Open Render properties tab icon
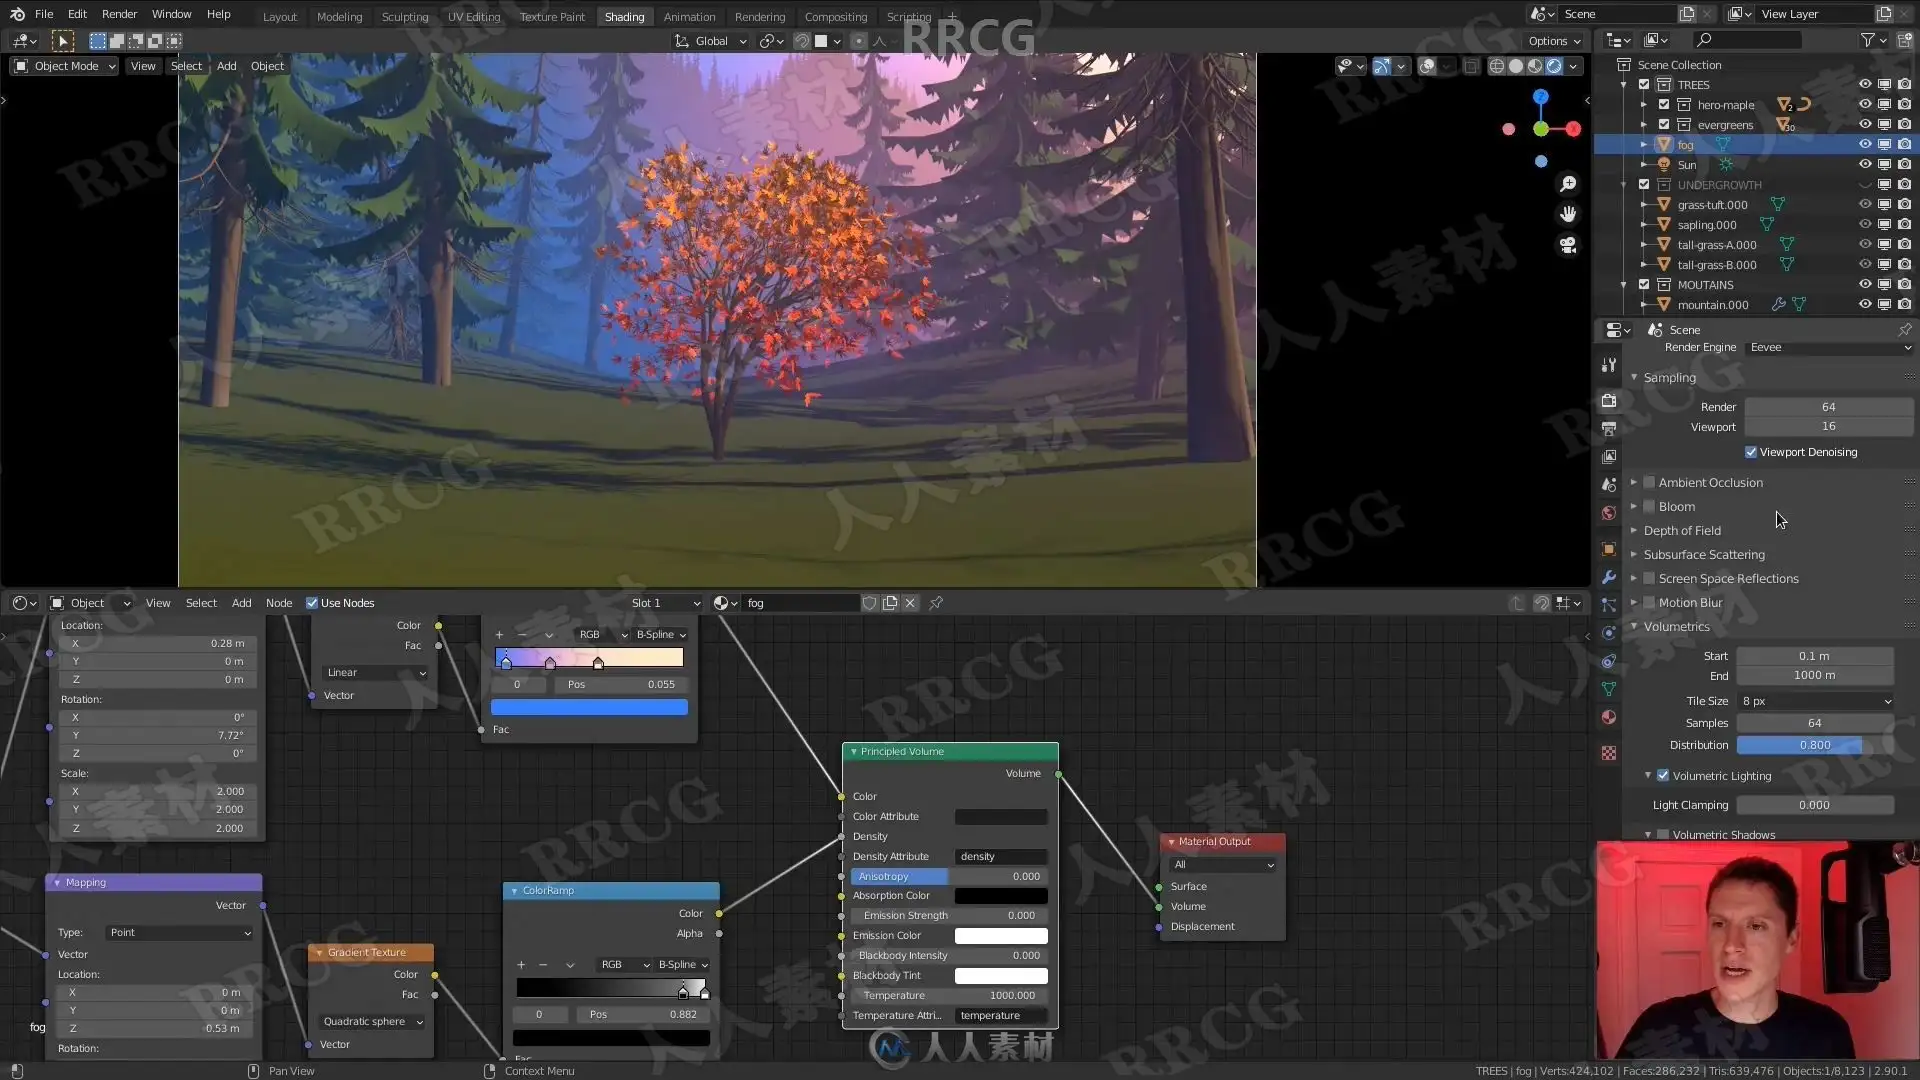The height and width of the screenshot is (1080, 1920). click(x=1609, y=400)
